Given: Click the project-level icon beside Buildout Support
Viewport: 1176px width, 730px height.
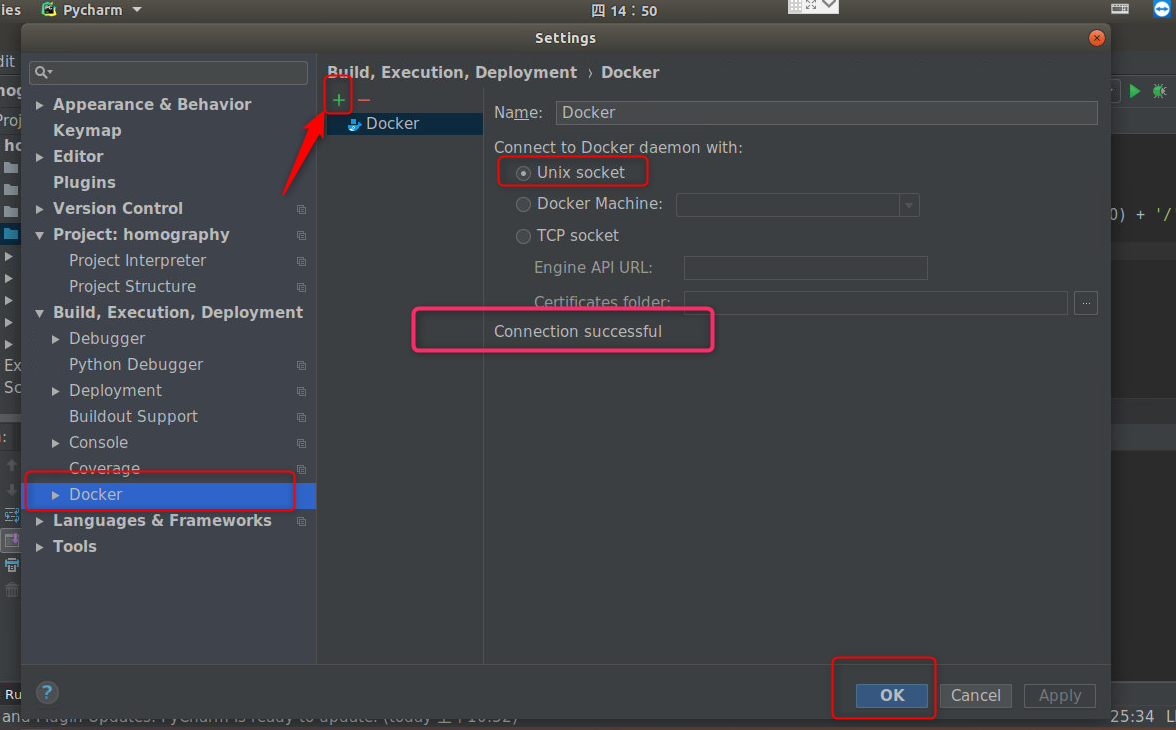Looking at the screenshot, I should click(x=302, y=417).
